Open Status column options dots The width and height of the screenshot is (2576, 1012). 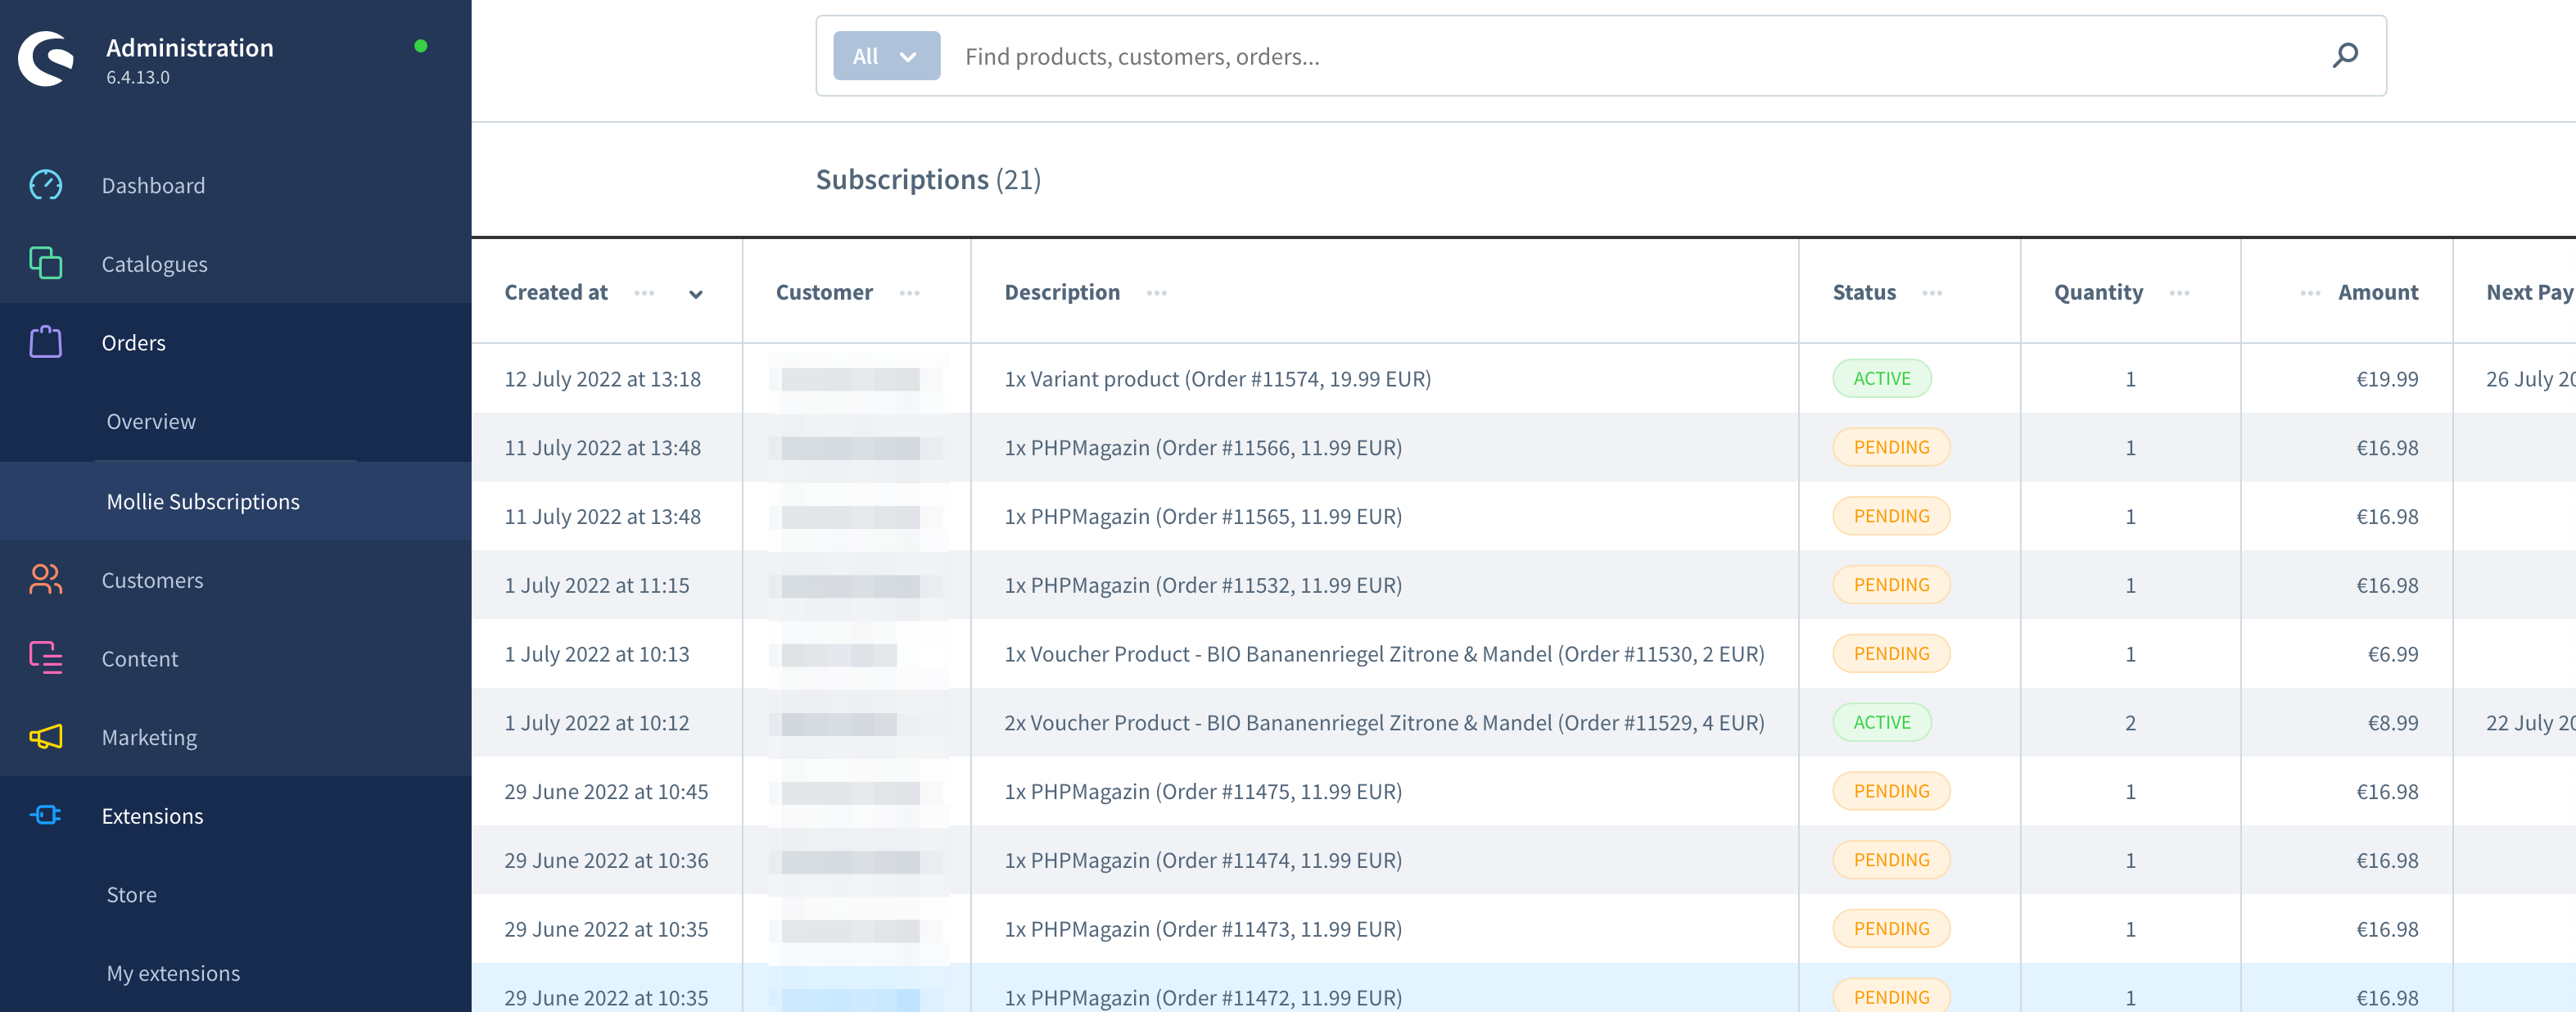click(x=1932, y=293)
